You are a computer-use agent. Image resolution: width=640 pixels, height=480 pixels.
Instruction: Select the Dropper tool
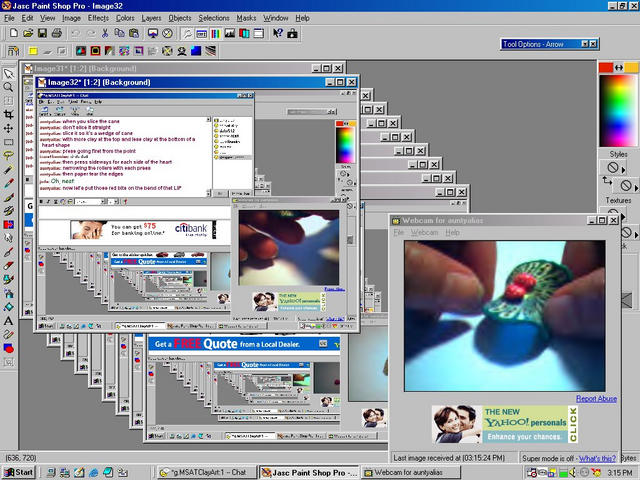click(9, 183)
